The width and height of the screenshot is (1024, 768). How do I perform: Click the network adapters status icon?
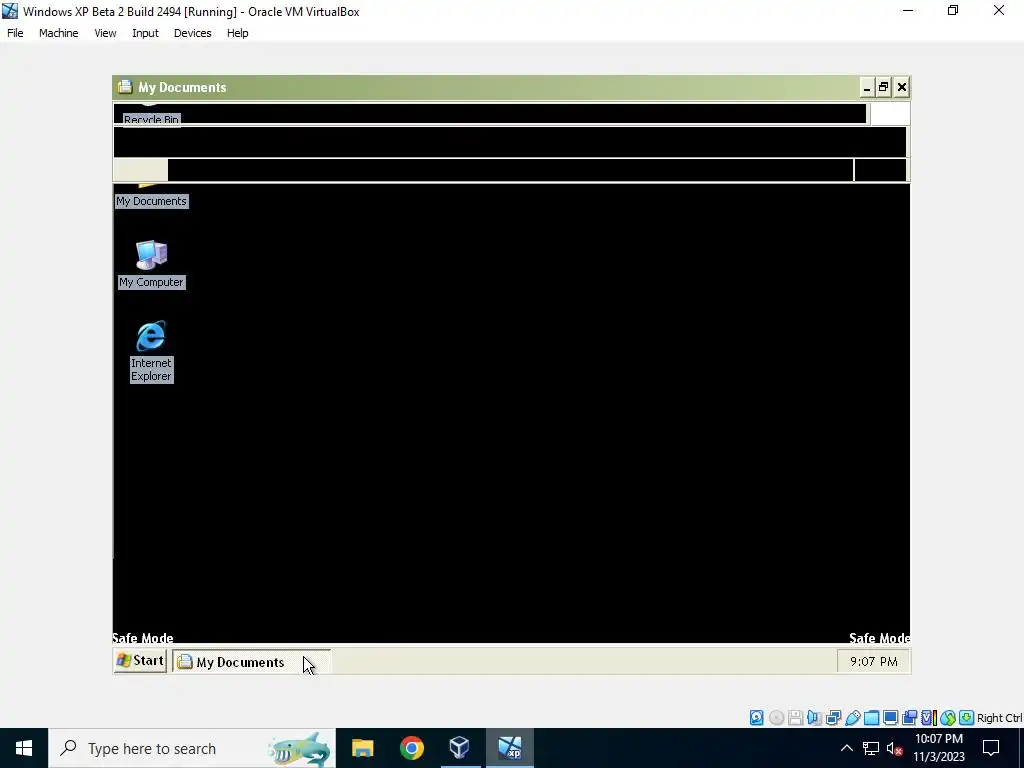click(x=833, y=718)
